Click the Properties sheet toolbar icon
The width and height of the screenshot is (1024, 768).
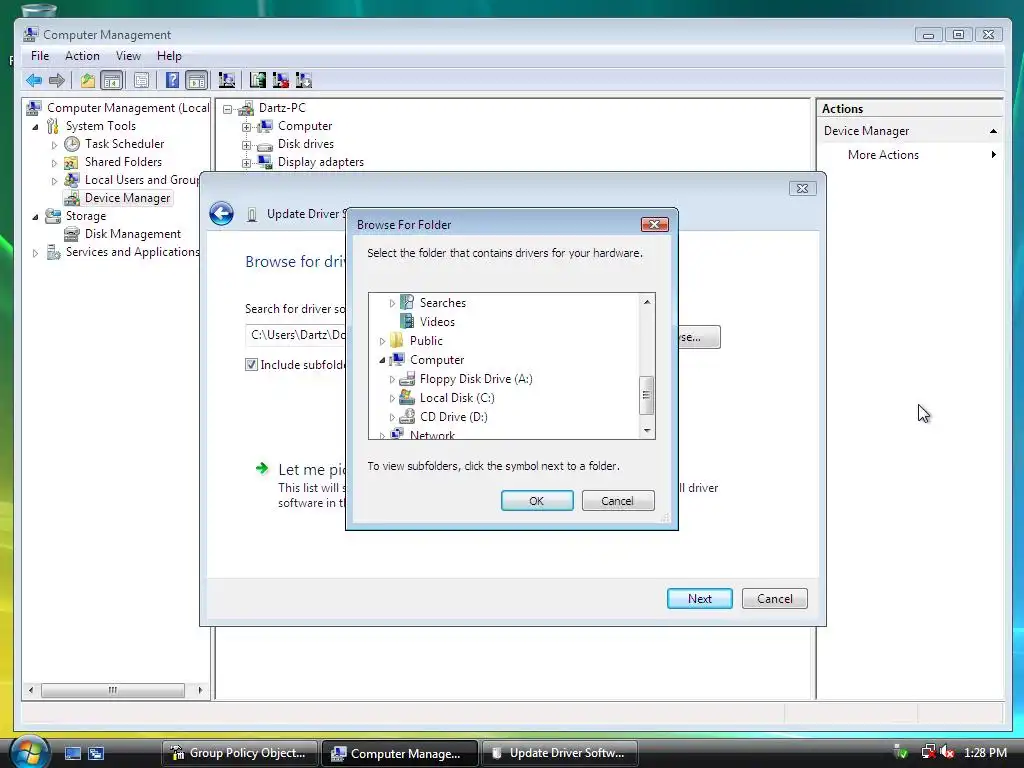tap(141, 80)
